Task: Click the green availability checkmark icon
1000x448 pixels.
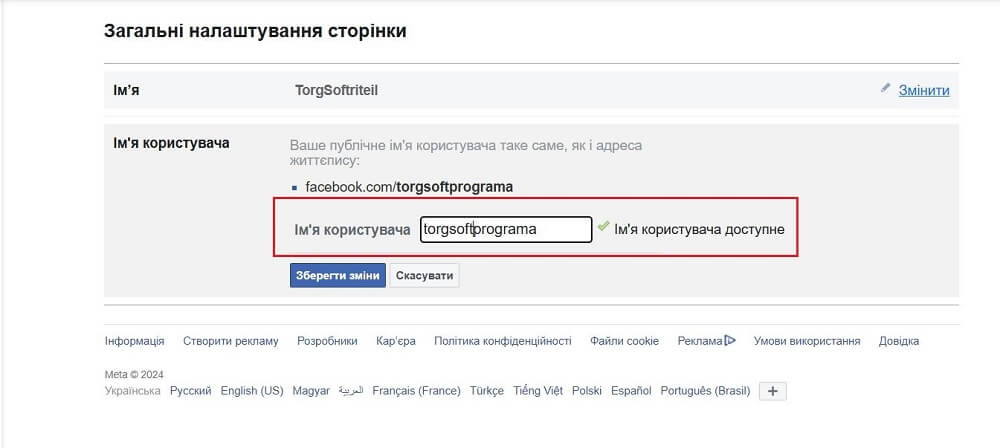Action: (603, 227)
